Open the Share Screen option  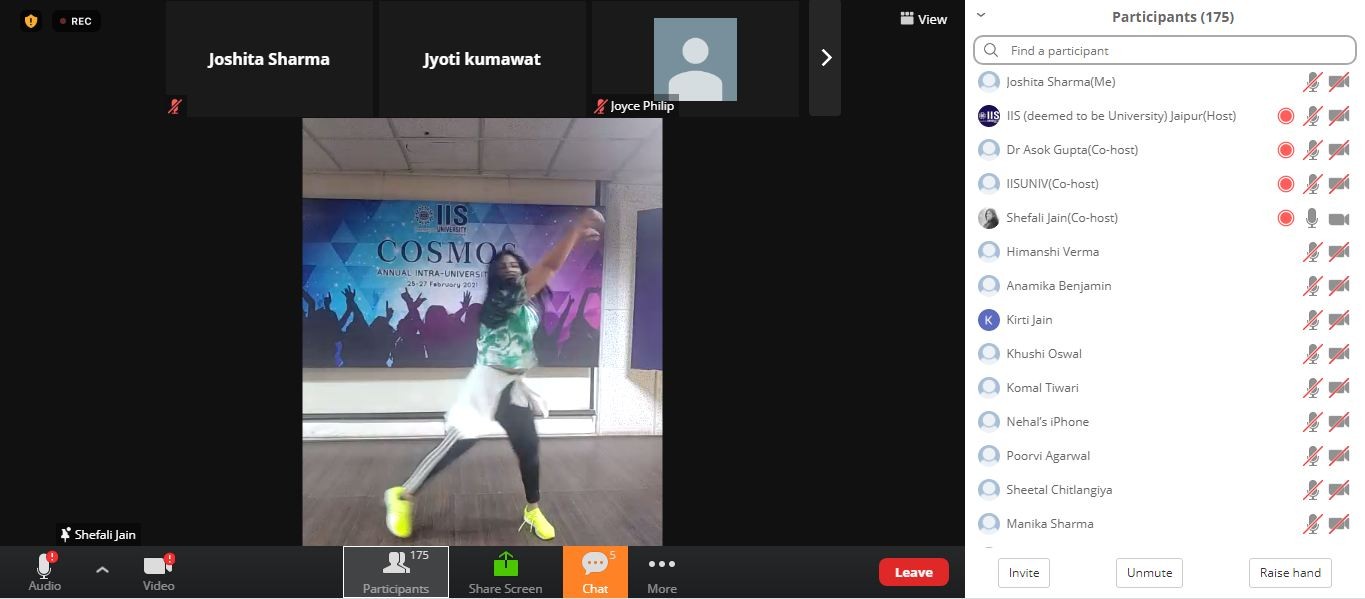click(x=505, y=572)
